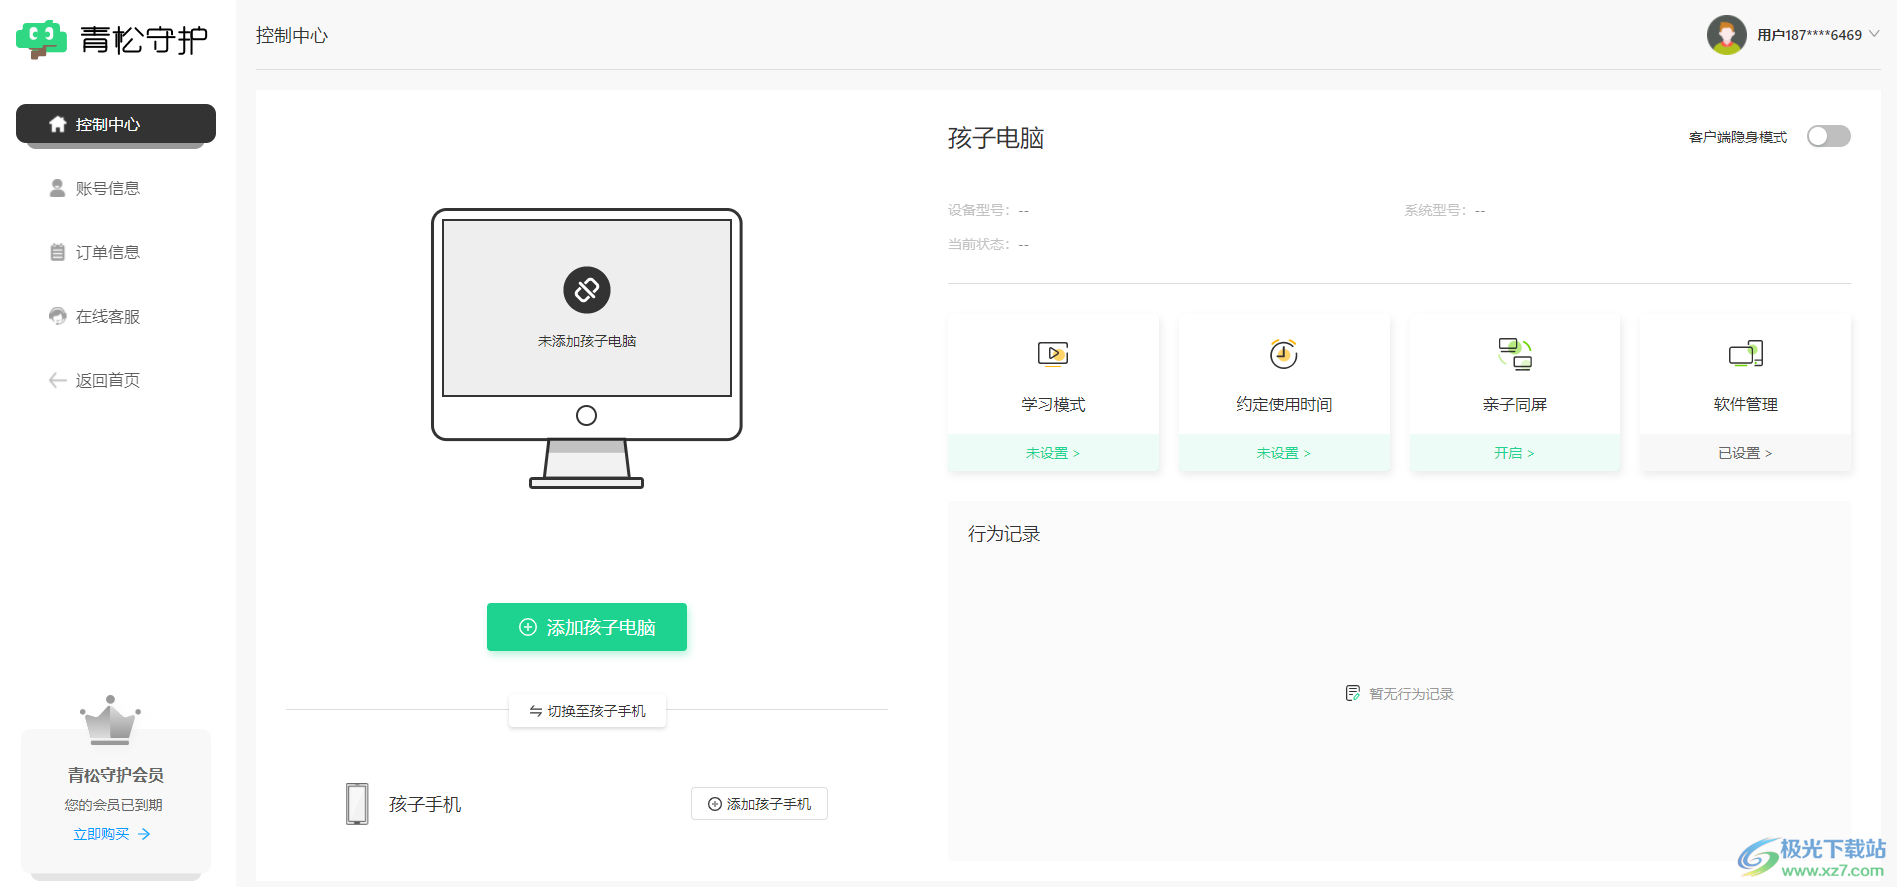
Task: Click the unlinked icon on the monitor
Action: (x=587, y=290)
